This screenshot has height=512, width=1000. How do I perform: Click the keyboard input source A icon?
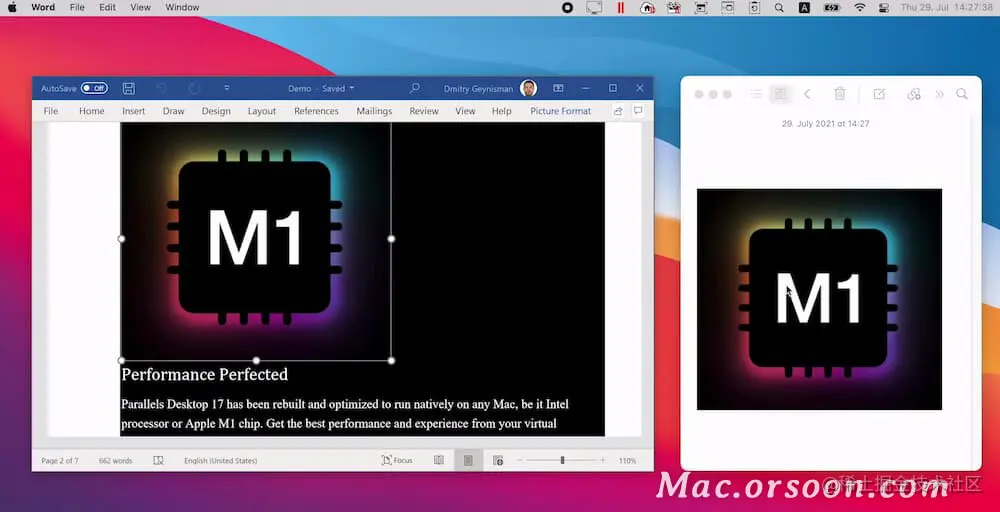[x=804, y=8]
